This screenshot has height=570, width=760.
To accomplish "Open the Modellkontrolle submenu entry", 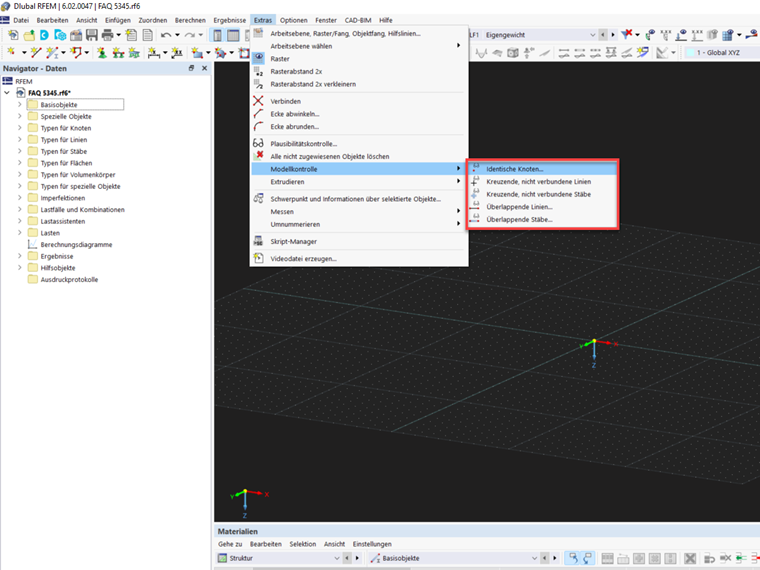I will coord(359,169).
